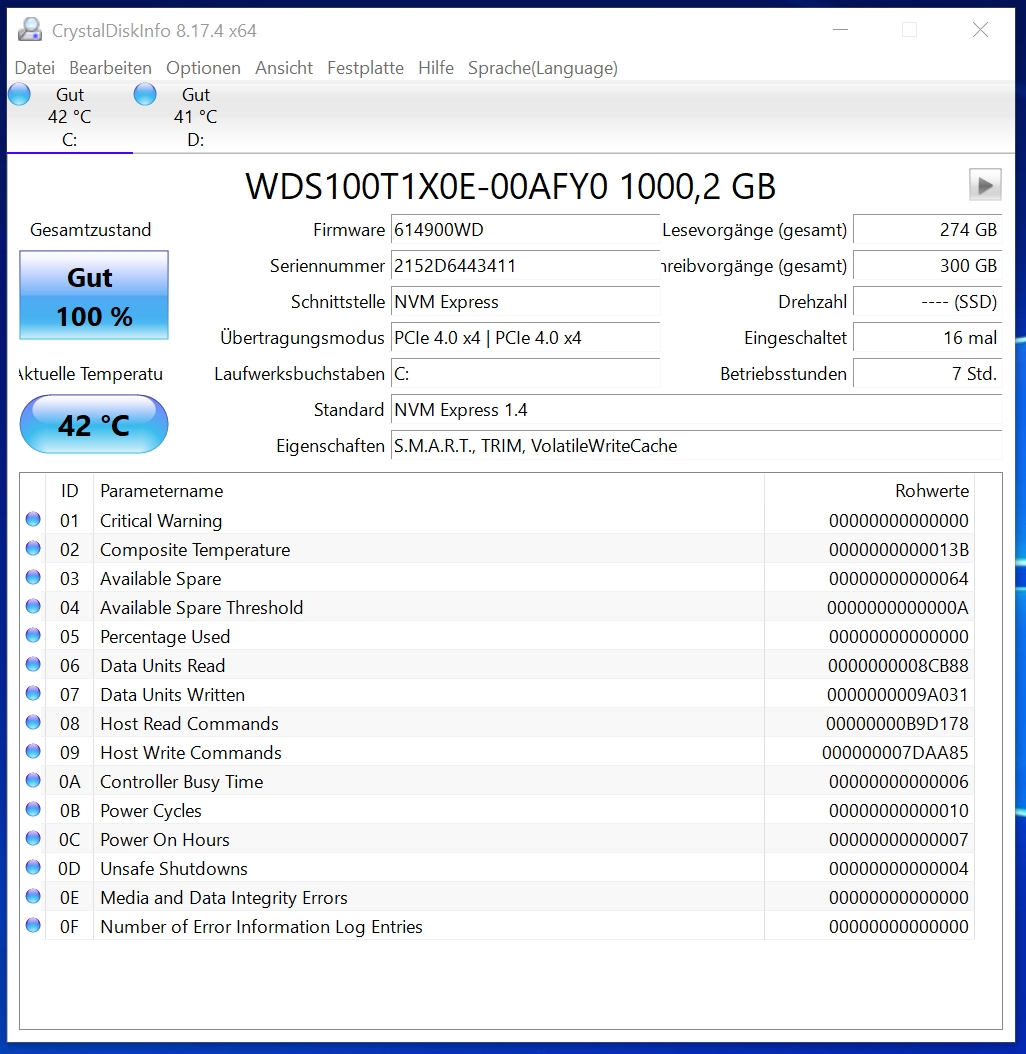Click status orb for Composite Temperature row
1026x1054 pixels.
point(33,549)
